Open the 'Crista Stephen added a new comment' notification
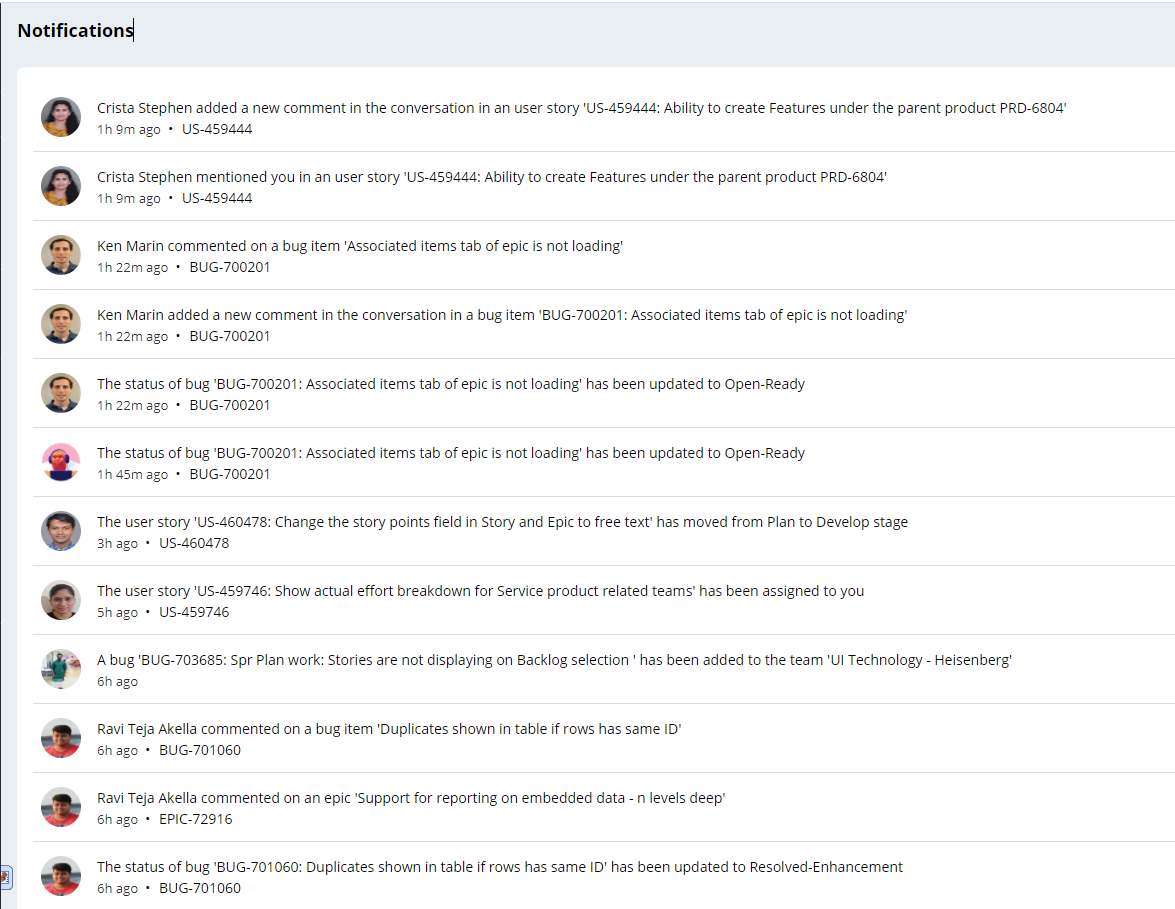The height and width of the screenshot is (909, 1175). [x=582, y=108]
